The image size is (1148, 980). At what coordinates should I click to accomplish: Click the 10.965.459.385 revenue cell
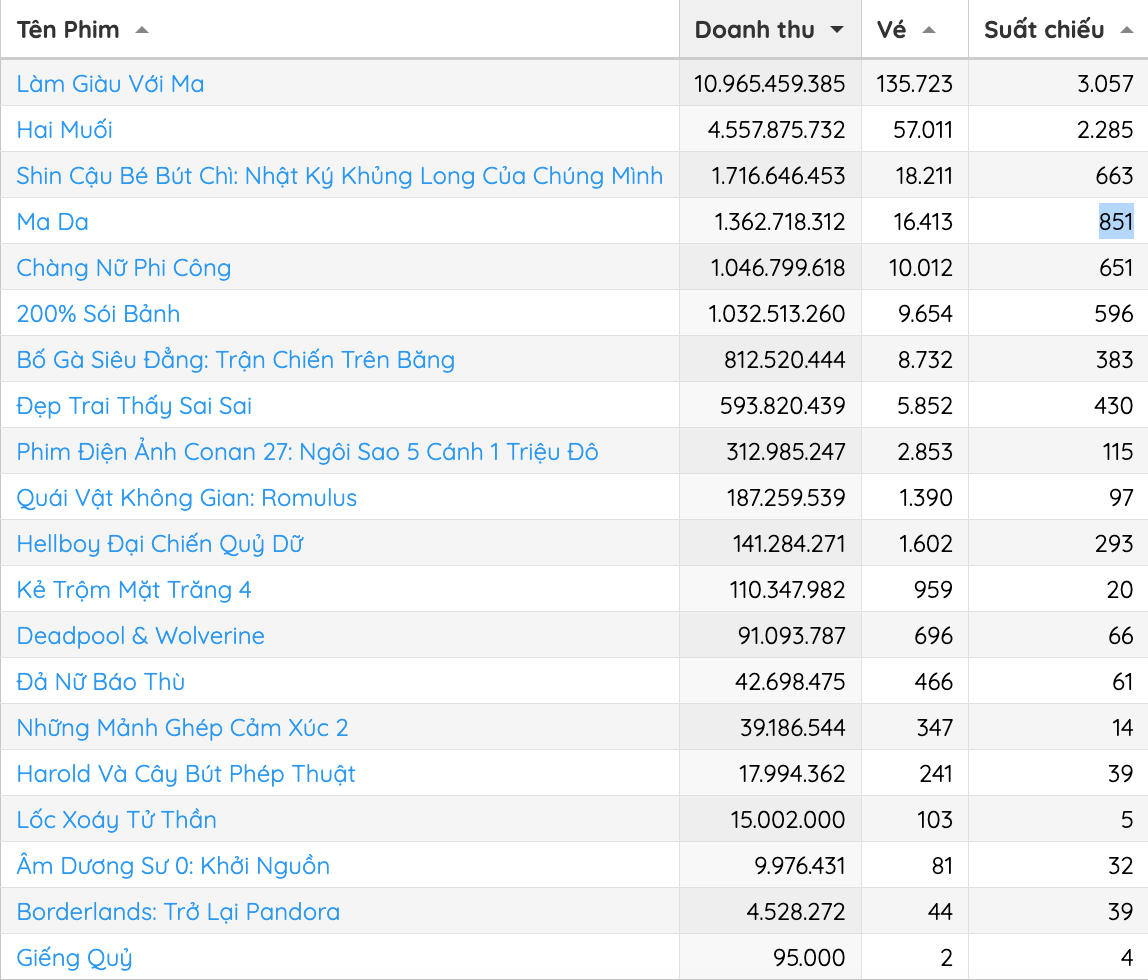coord(770,84)
